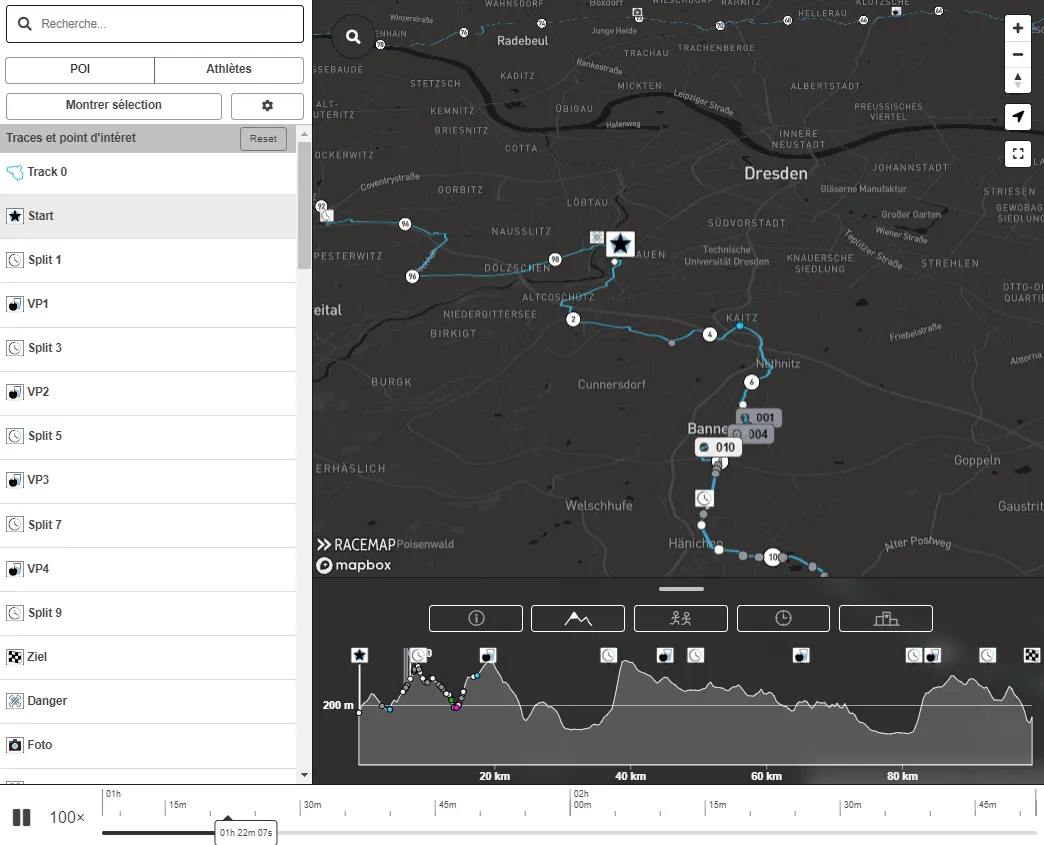Click the RACEMAP logo link
The width and height of the screenshot is (1044, 845).
pos(356,545)
